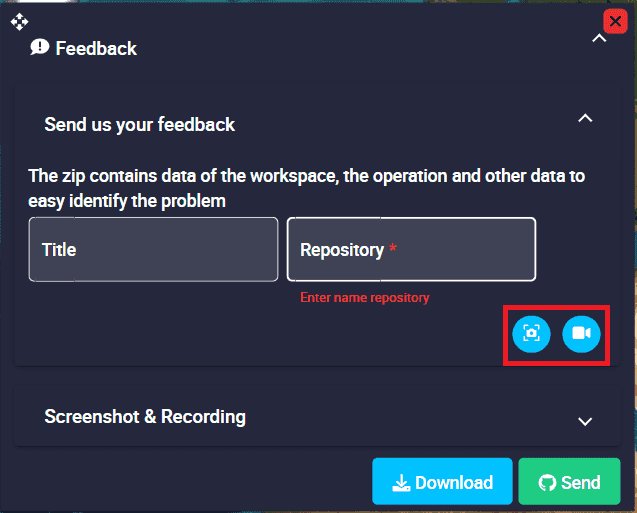Focus the Repository input field

[x=412, y=249]
